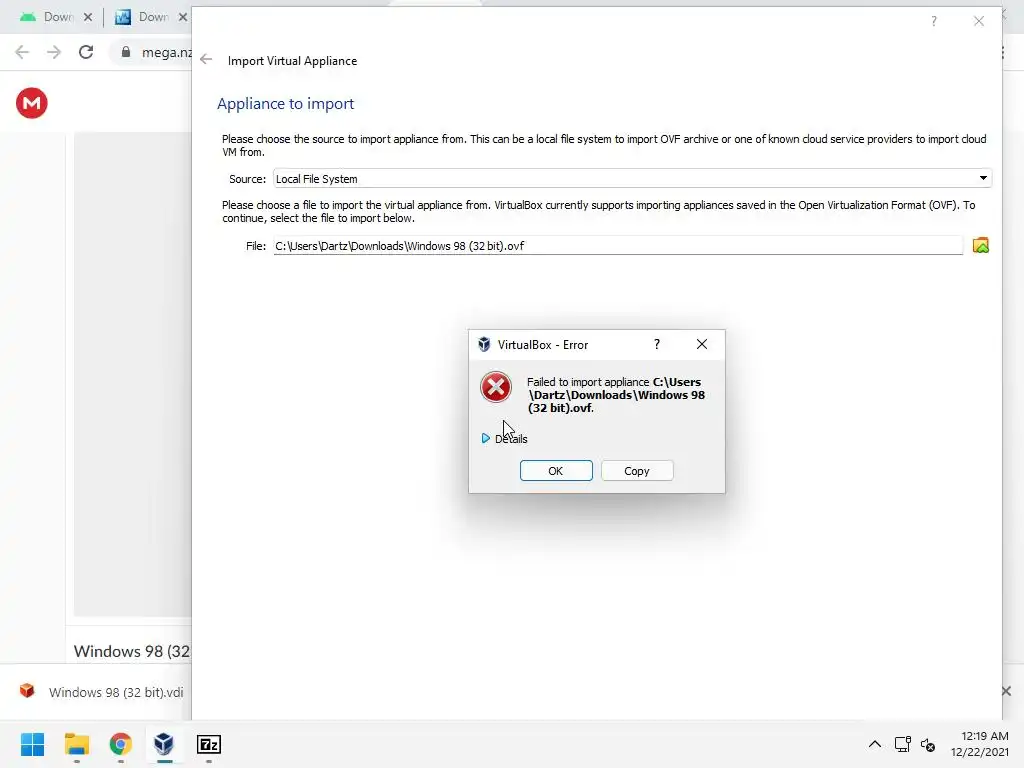Expand the Details section of the error
Image resolution: width=1024 pixels, height=768 pixels.
coord(504,439)
